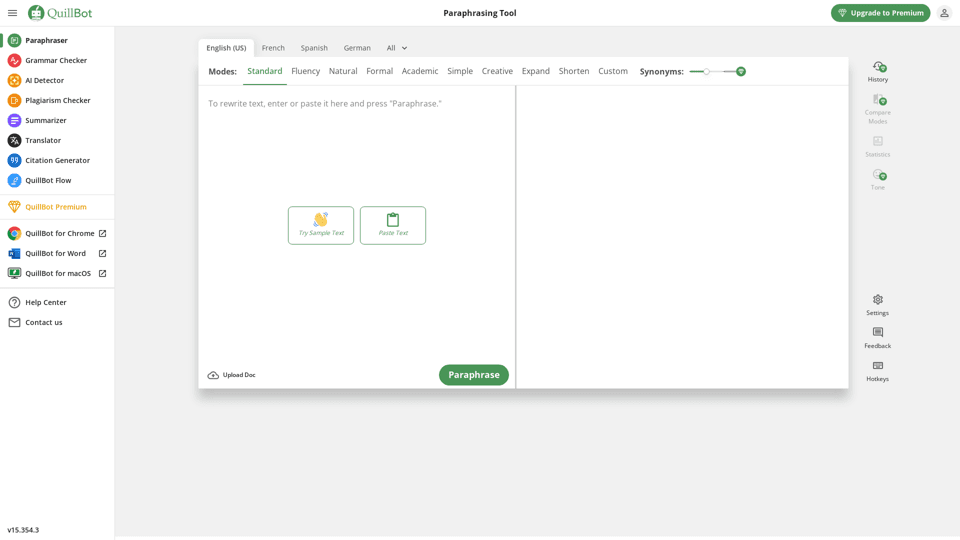
Task: Open the Help Center
Action: pyautogui.click(x=57, y=302)
